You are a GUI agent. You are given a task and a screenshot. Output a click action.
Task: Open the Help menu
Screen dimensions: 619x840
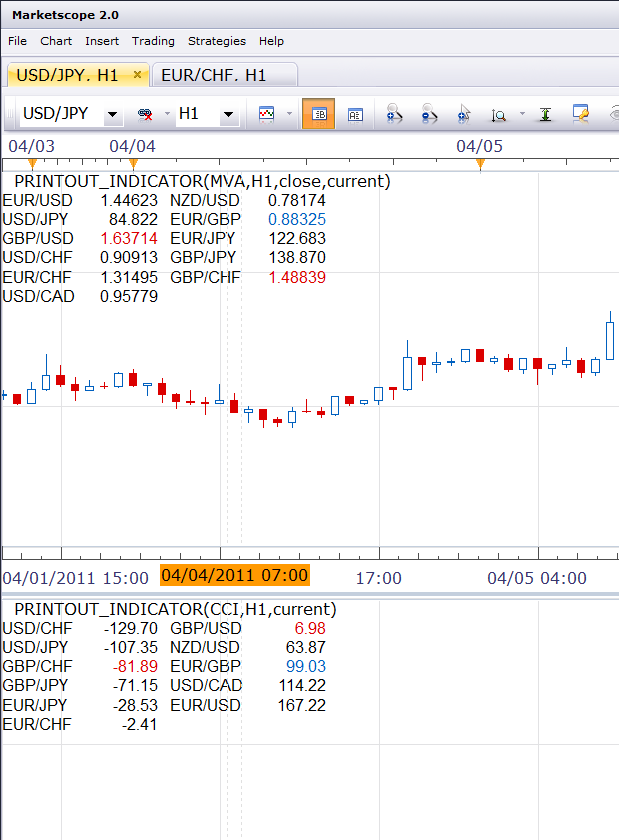271,41
